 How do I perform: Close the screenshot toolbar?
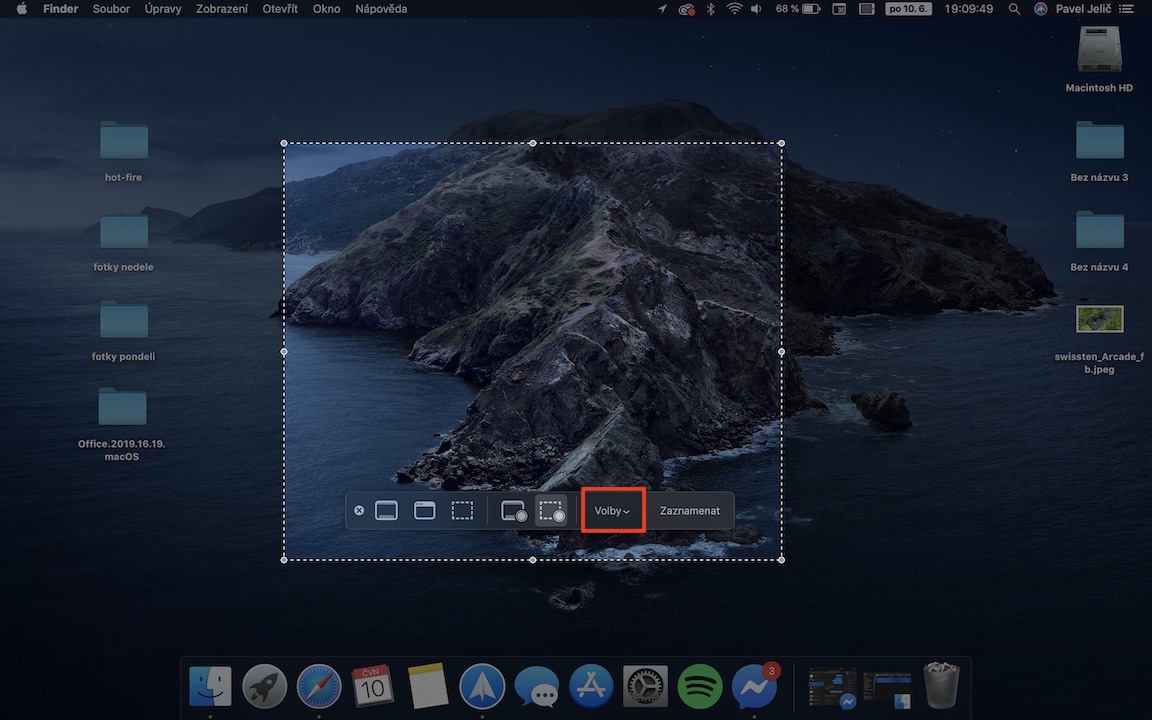point(359,511)
